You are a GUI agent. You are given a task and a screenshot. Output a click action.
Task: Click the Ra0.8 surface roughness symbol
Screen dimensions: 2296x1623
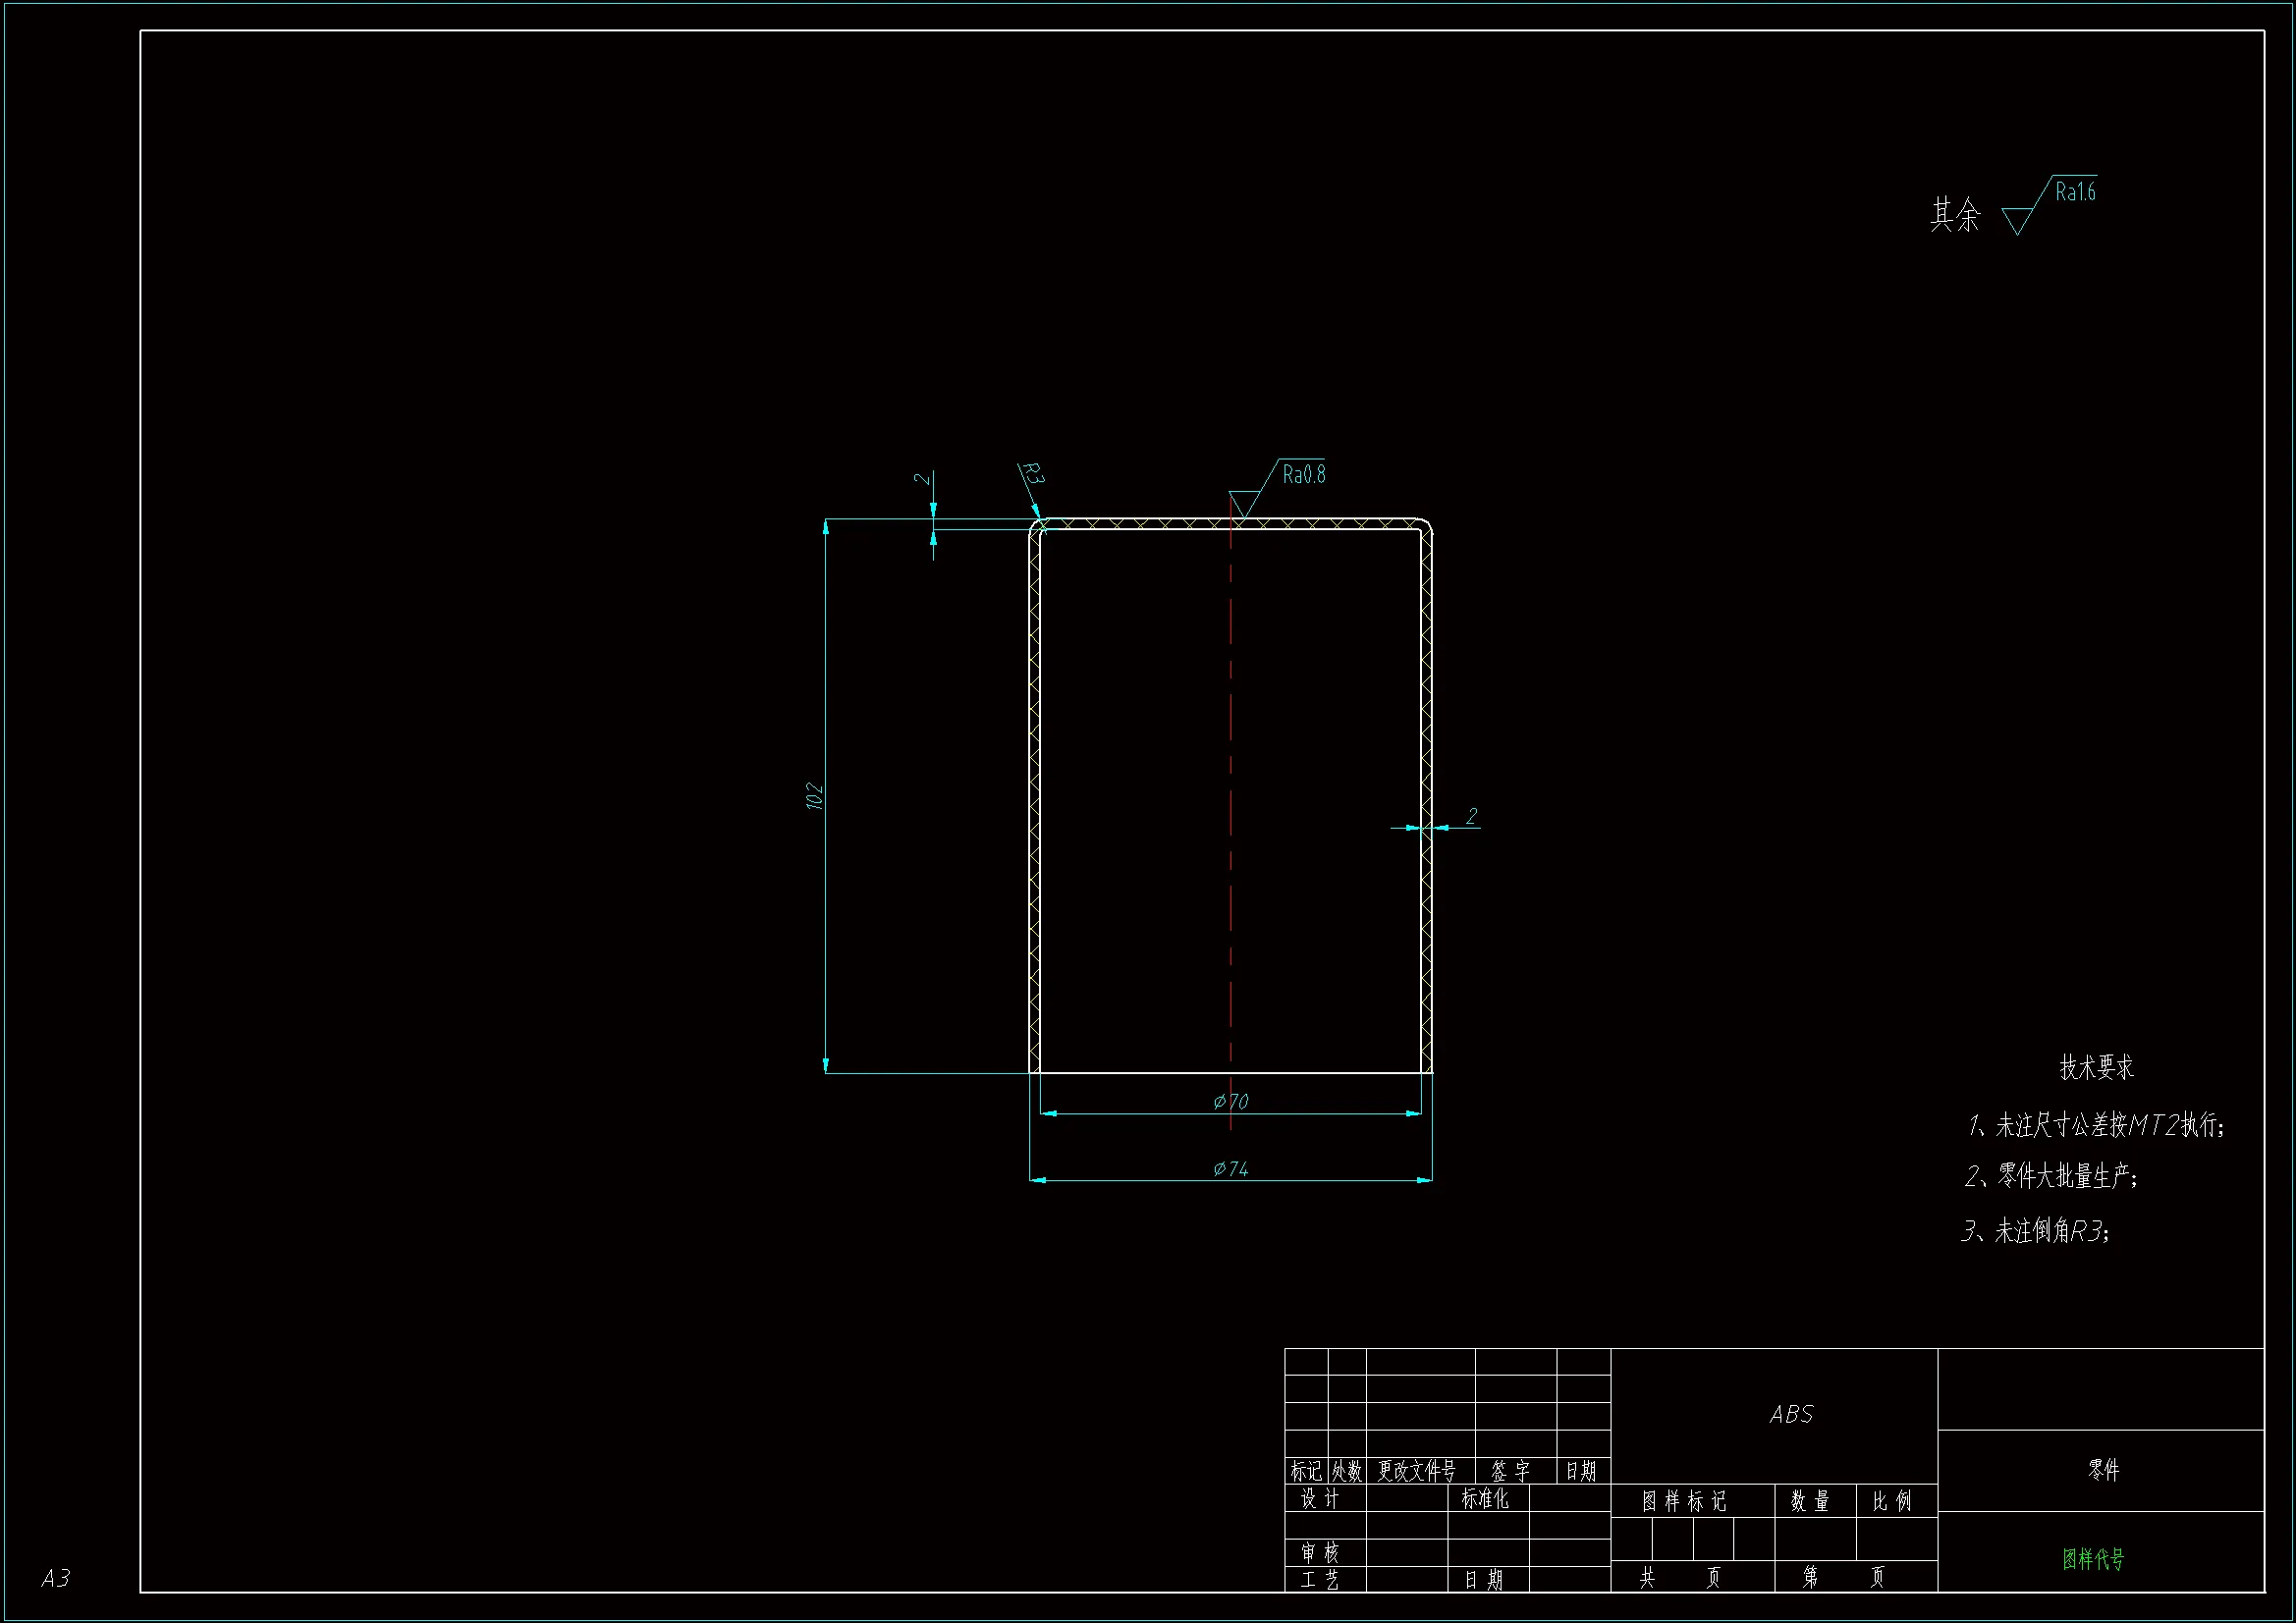[x=1302, y=475]
